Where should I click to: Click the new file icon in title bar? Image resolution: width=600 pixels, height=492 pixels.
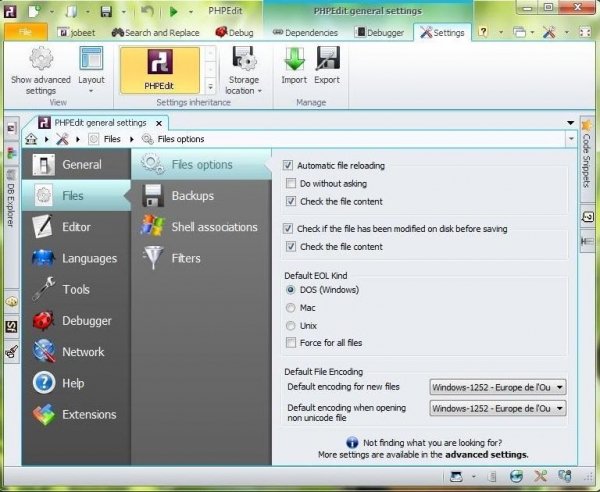pos(34,11)
